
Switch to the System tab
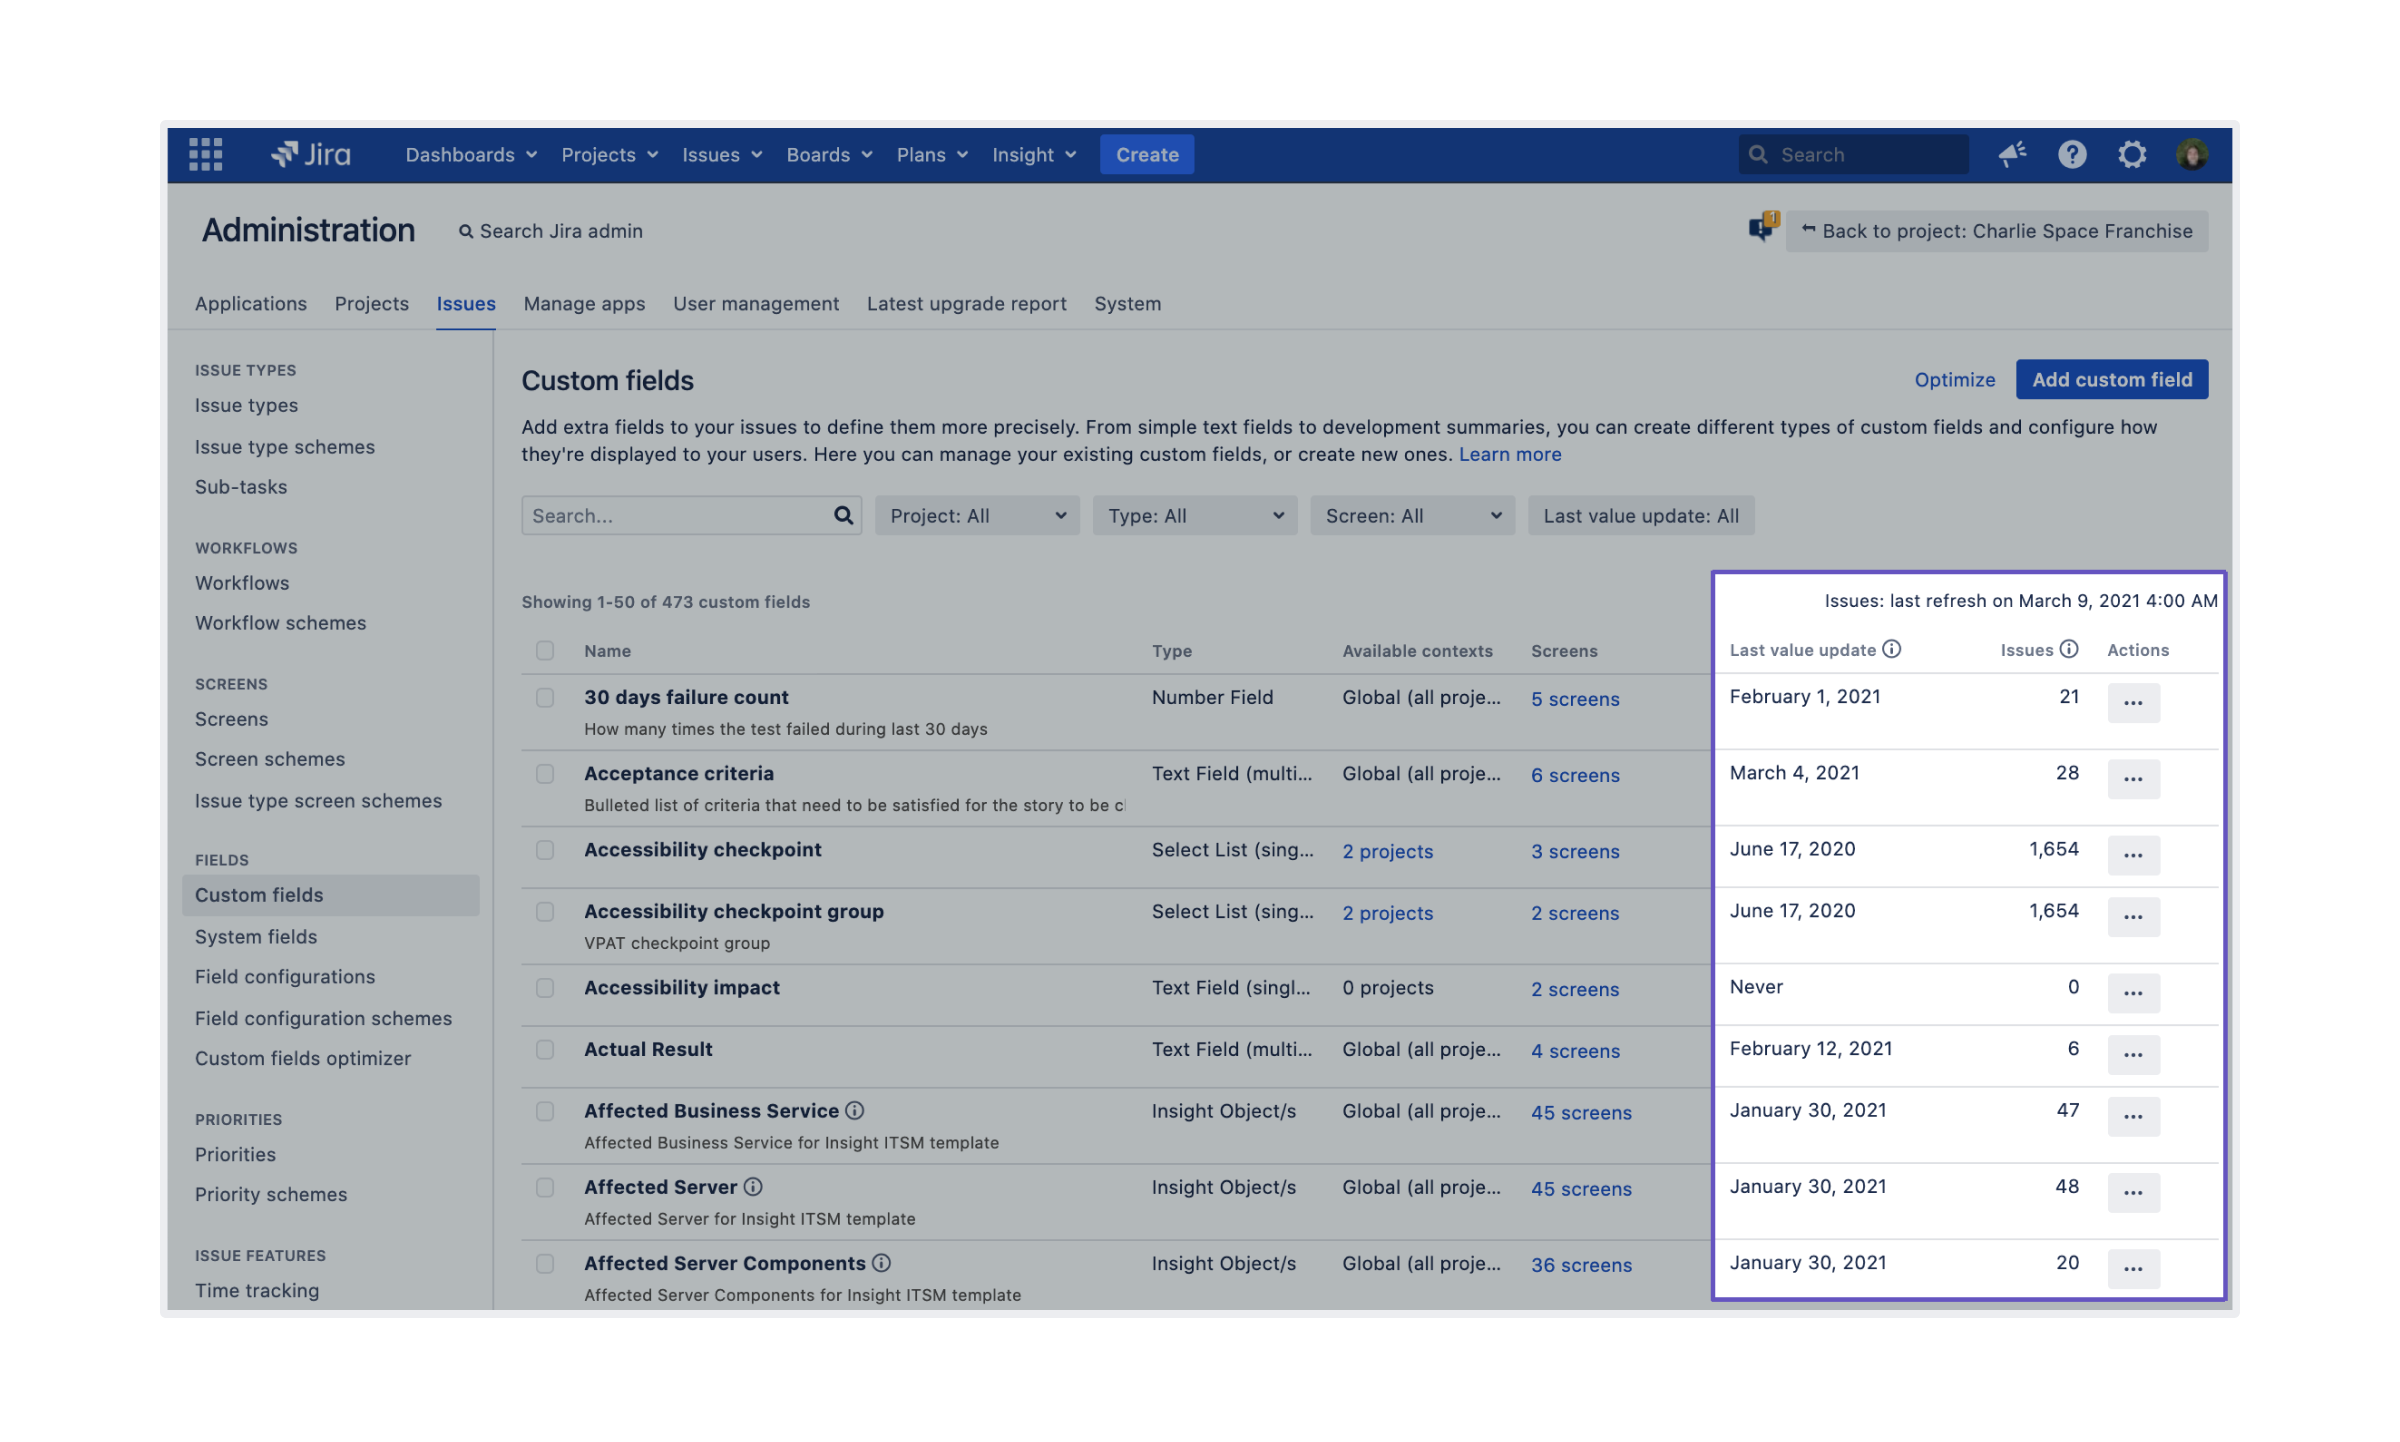click(1127, 303)
